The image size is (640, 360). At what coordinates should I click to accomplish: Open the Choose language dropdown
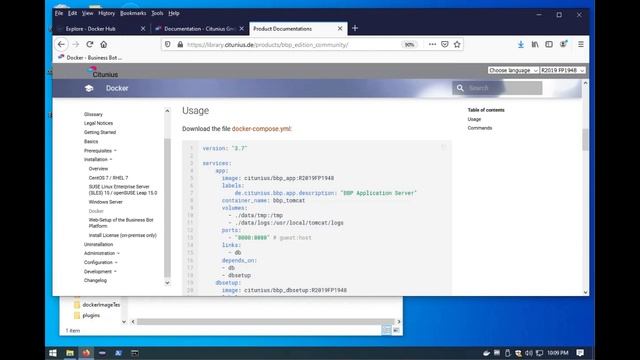pos(513,70)
